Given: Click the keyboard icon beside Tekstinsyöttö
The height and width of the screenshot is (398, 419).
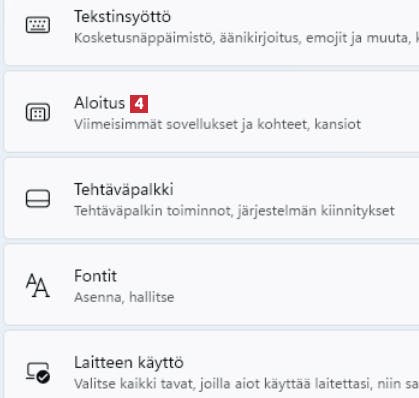Looking at the screenshot, I should click(38, 25).
